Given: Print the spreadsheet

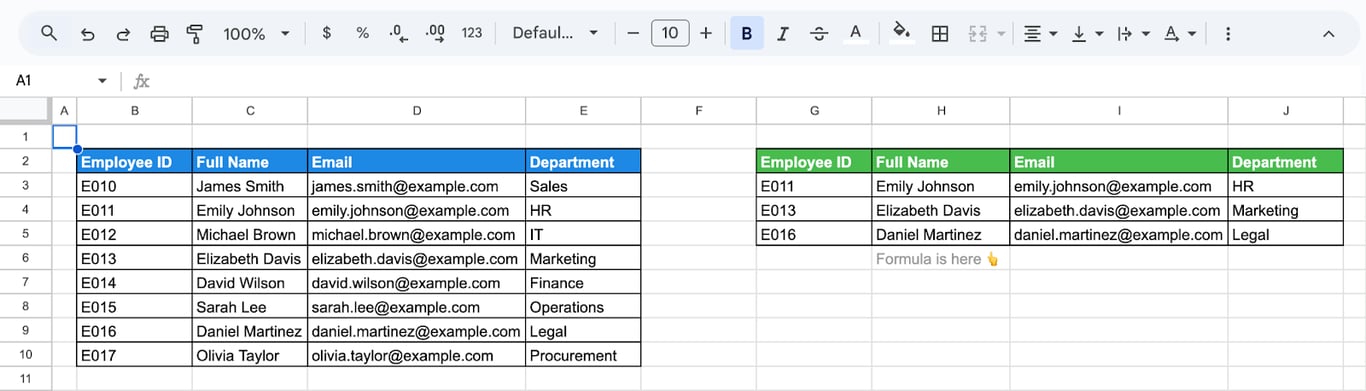Looking at the screenshot, I should click(x=159, y=33).
